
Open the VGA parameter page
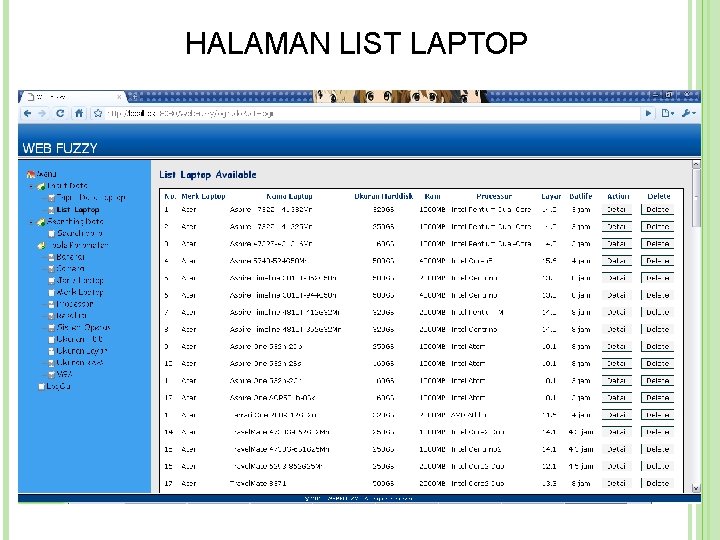pyautogui.click(x=64, y=374)
